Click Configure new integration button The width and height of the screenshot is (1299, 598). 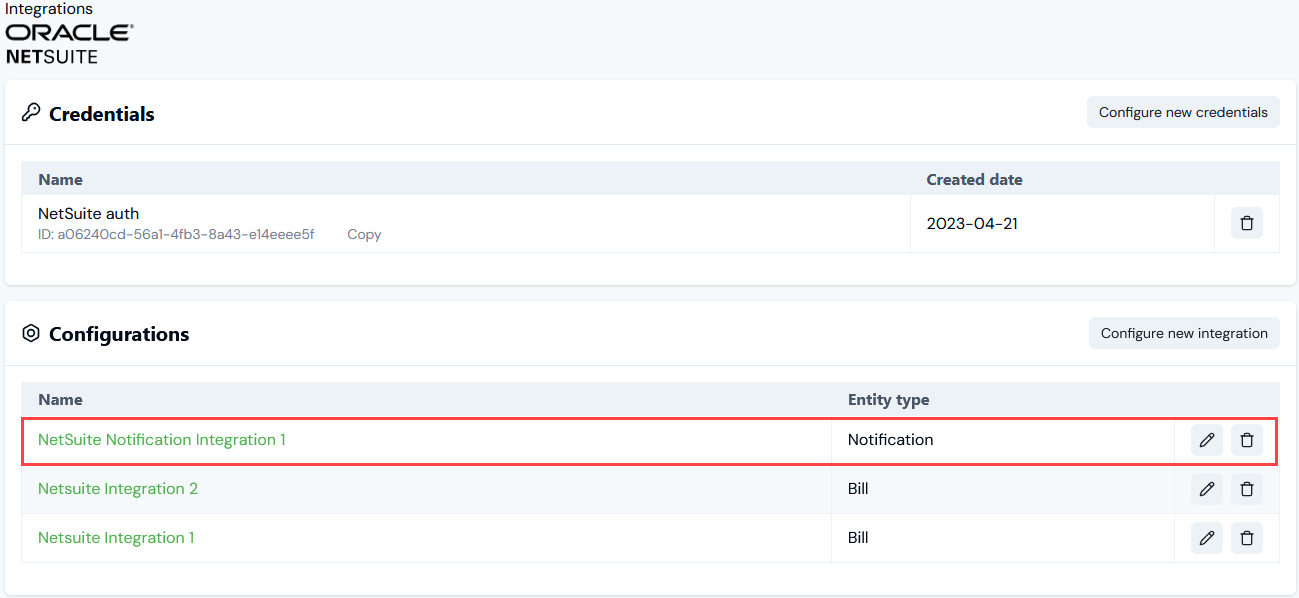coord(1184,333)
